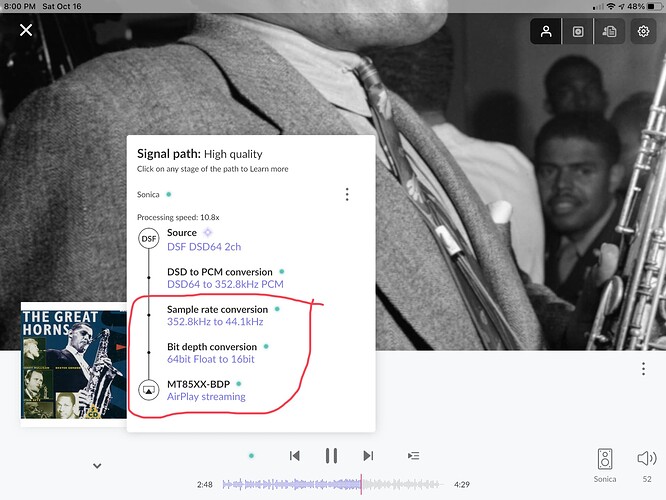Open DSD64 to 352.8kHz PCM stage

(x=225, y=284)
